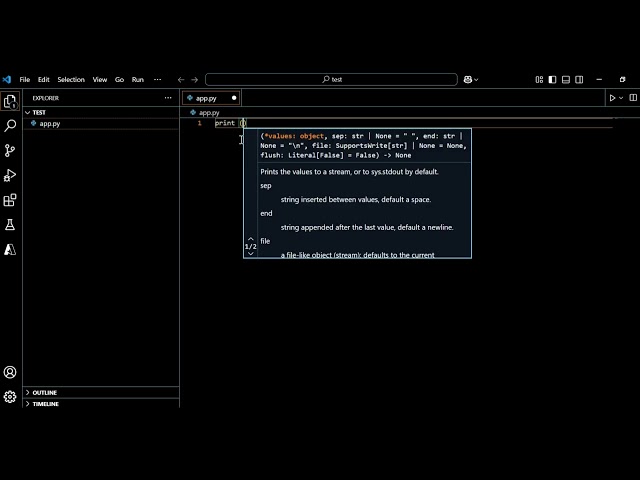Open the Search view in activity bar

tap(10, 126)
